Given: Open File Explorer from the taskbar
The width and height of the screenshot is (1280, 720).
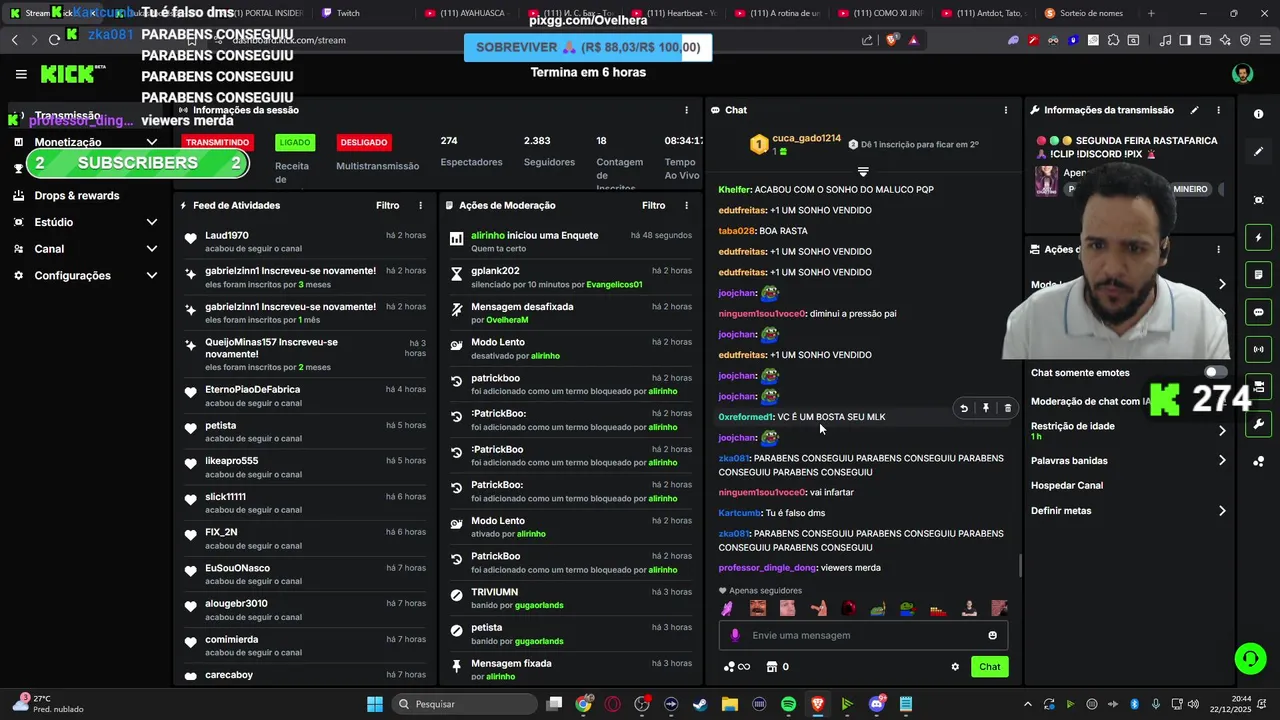Looking at the screenshot, I should (729, 704).
